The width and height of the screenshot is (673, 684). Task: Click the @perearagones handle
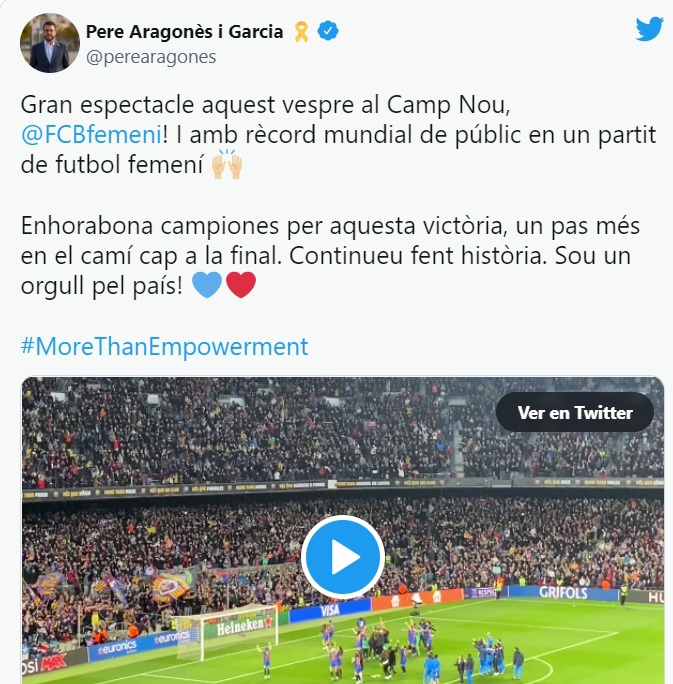[151, 57]
